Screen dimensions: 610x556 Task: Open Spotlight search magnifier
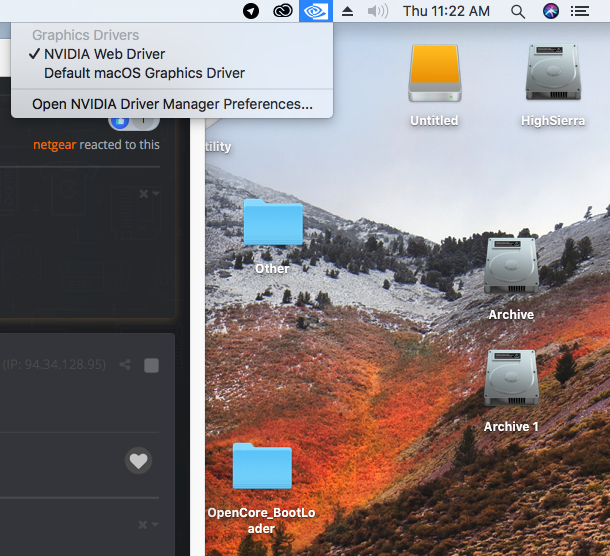[518, 12]
